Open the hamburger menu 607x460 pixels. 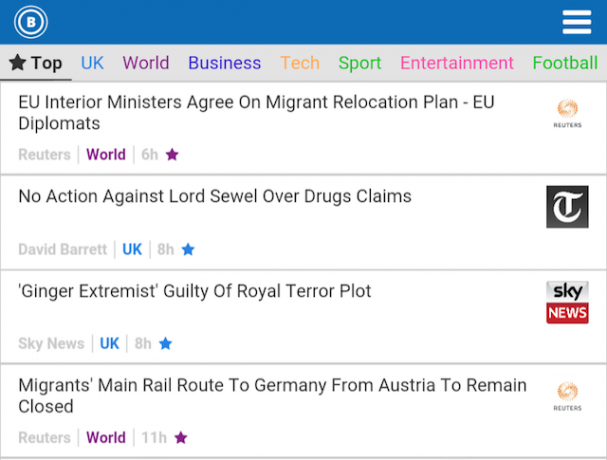pos(576,22)
